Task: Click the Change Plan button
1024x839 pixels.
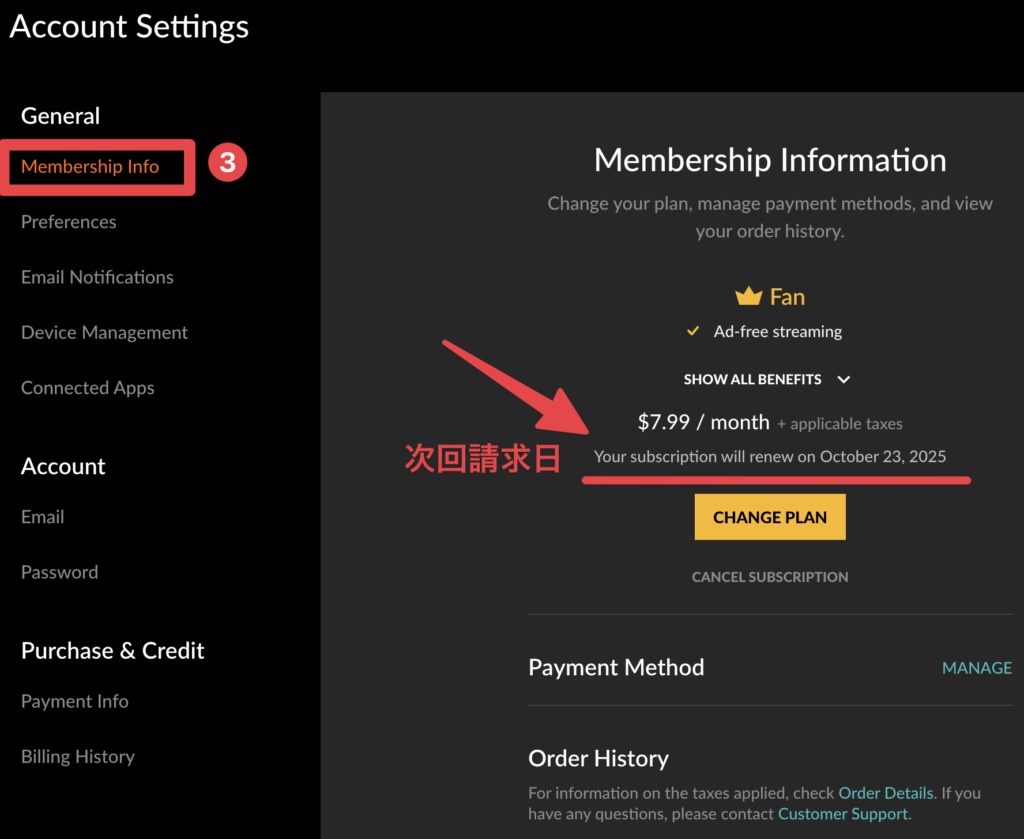Action: point(770,517)
